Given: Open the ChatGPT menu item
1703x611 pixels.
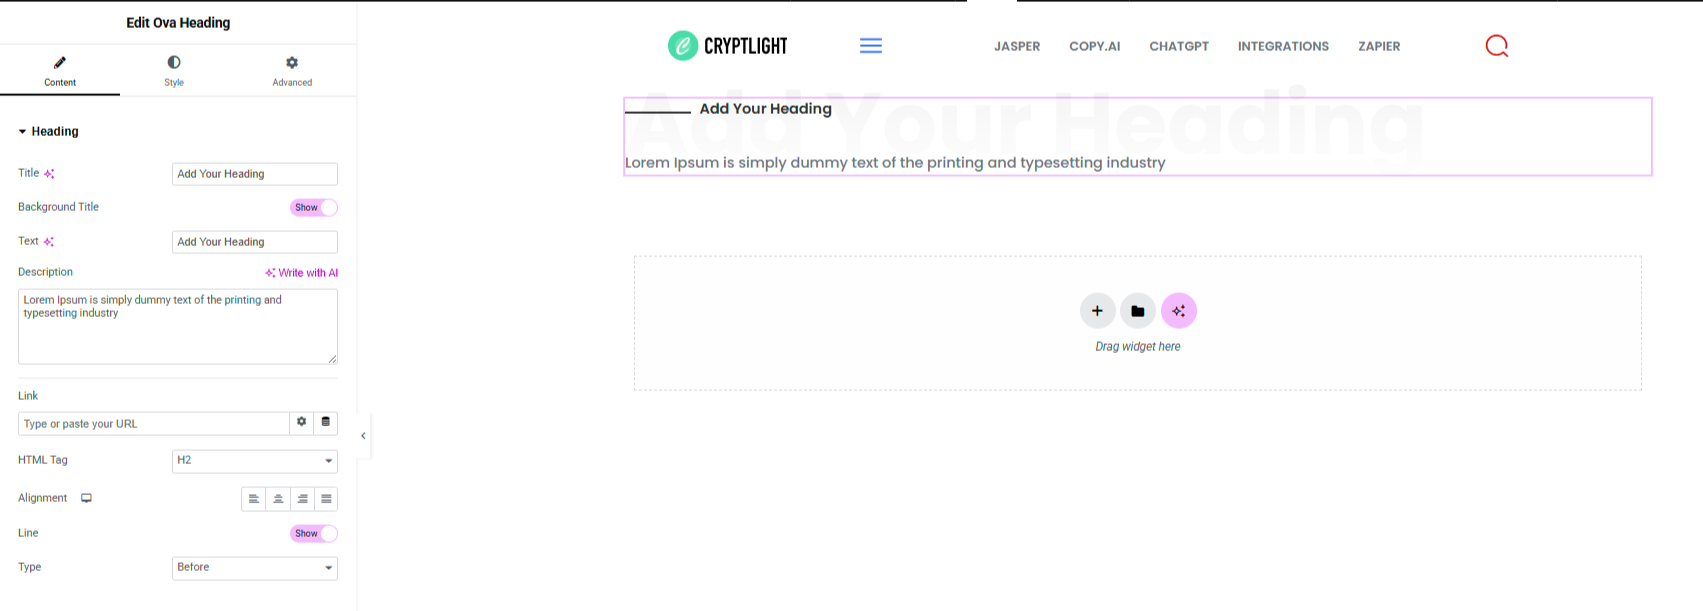Looking at the screenshot, I should pyautogui.click(x=1179, y=47).
